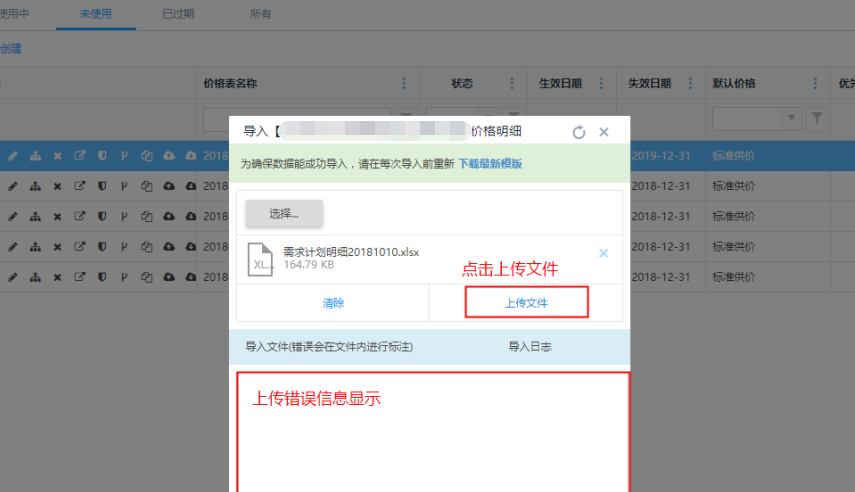Viewport: 855px width, 492px height.
Task: Click the 选择... file chooser button
Action: pos(285,213)
